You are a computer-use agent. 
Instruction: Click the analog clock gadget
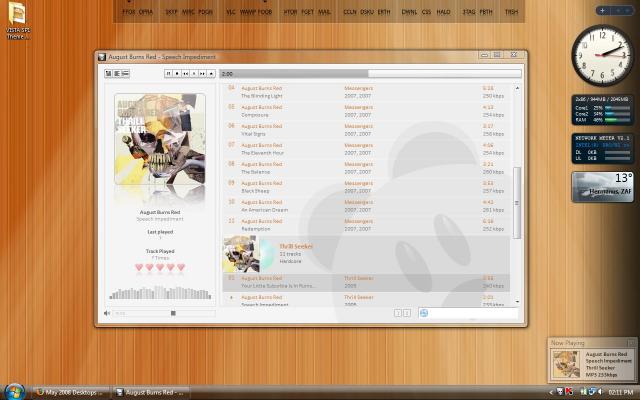[602, 55]
